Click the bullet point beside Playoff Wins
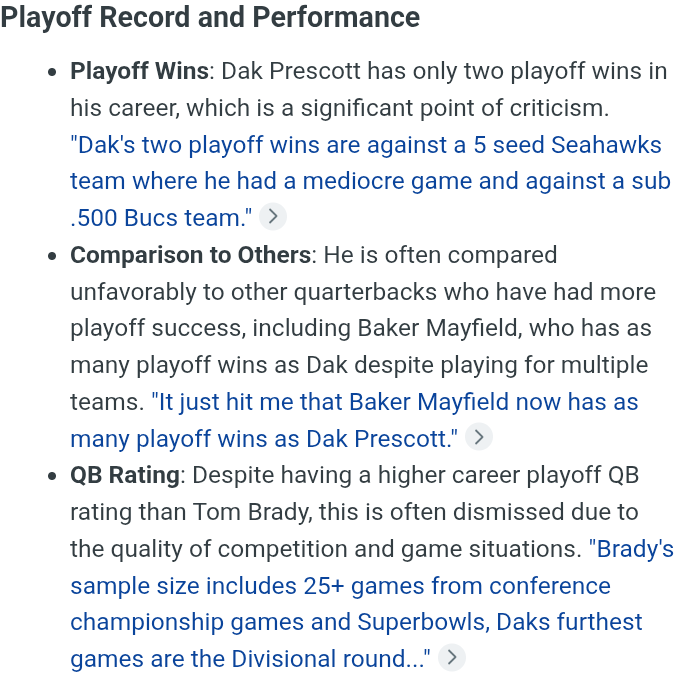 click(52, 72)
